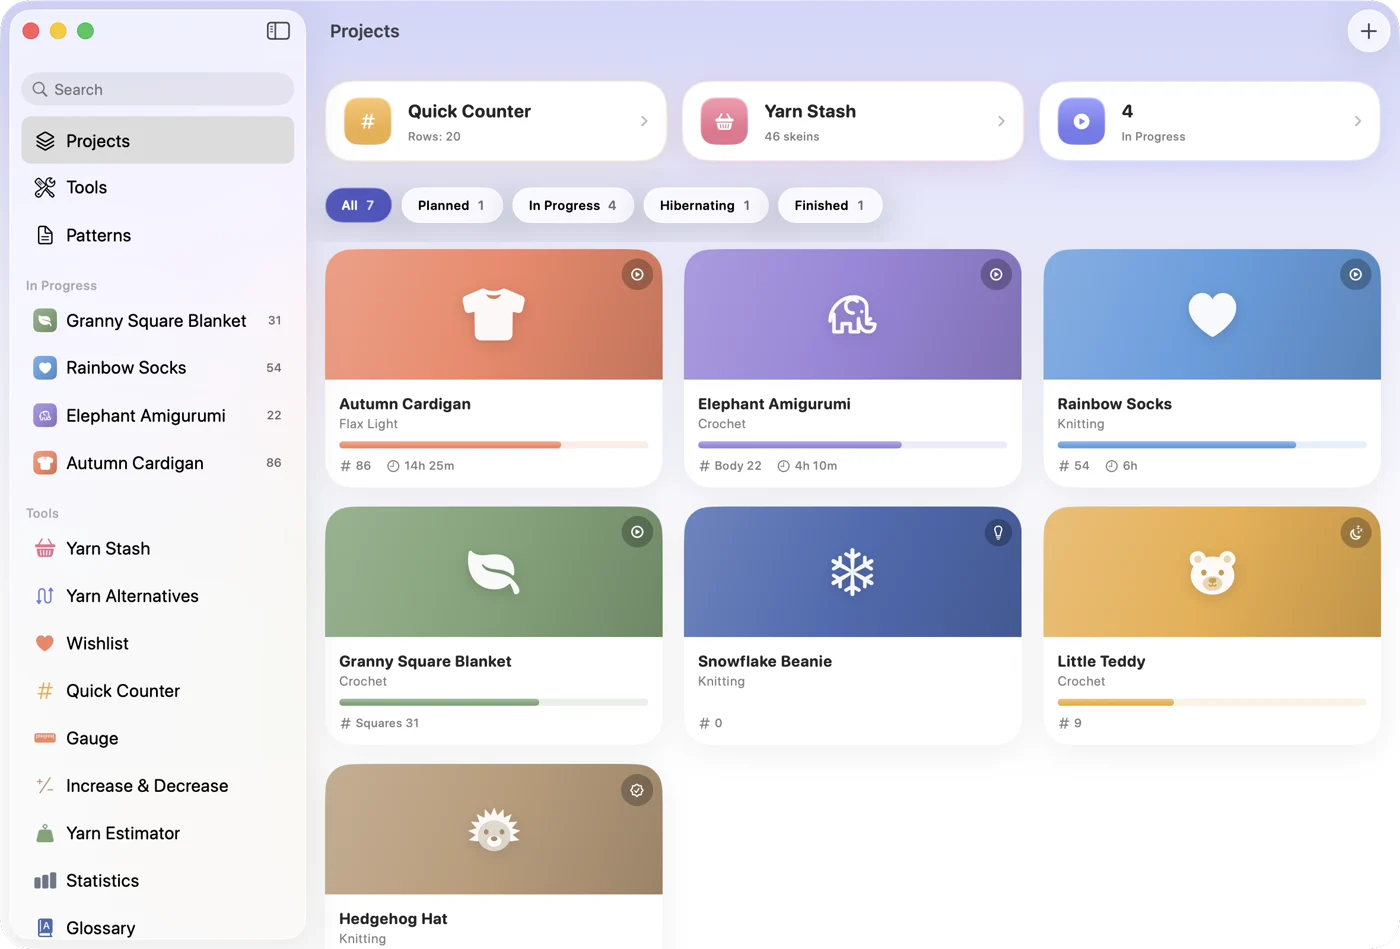This screenshot has width=1400, height=949.
Task: Open Glossary in the sidebar
Action: pos(158,928)
